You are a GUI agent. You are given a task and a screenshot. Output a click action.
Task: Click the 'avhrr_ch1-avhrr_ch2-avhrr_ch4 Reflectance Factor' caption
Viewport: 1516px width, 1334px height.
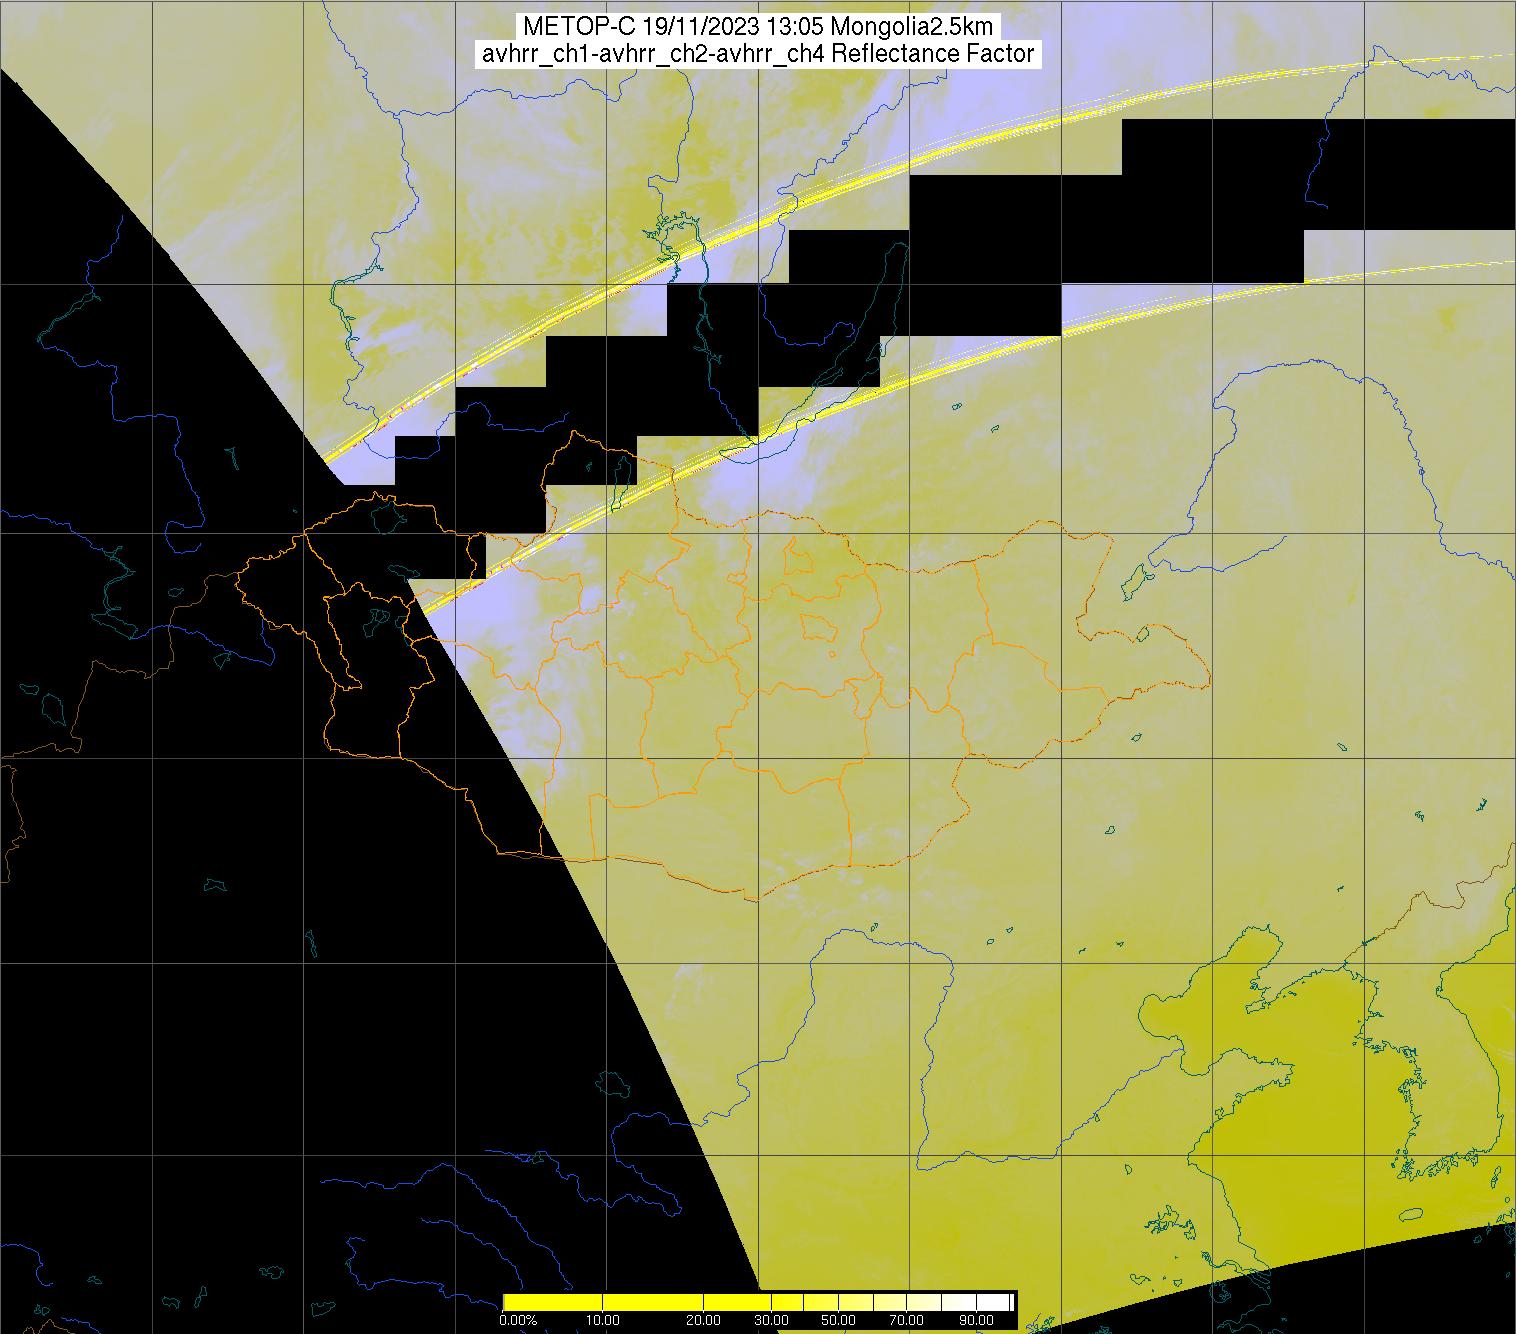[758, 54]
